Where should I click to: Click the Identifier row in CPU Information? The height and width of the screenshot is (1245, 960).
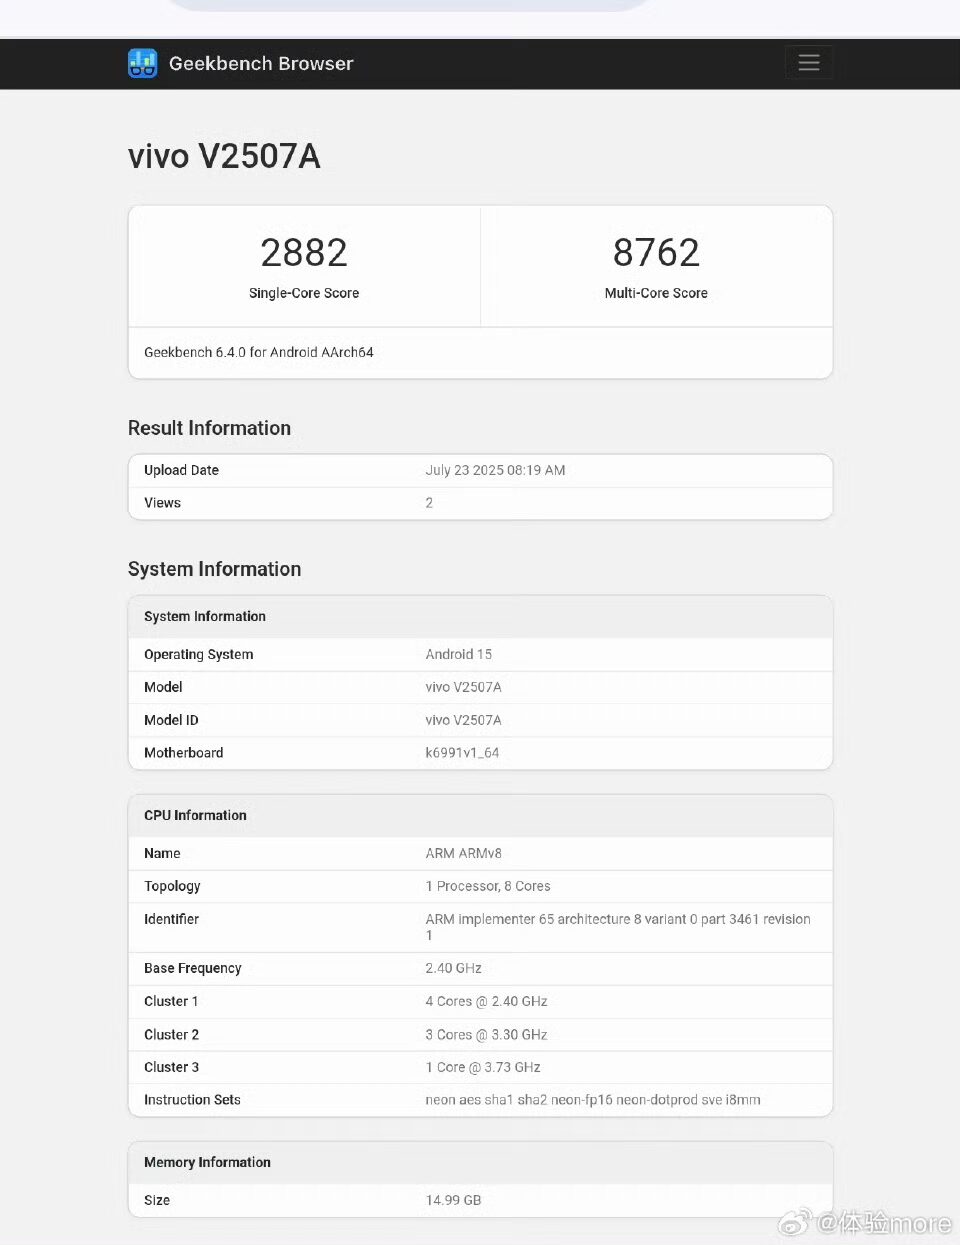[x=480, y=927]
